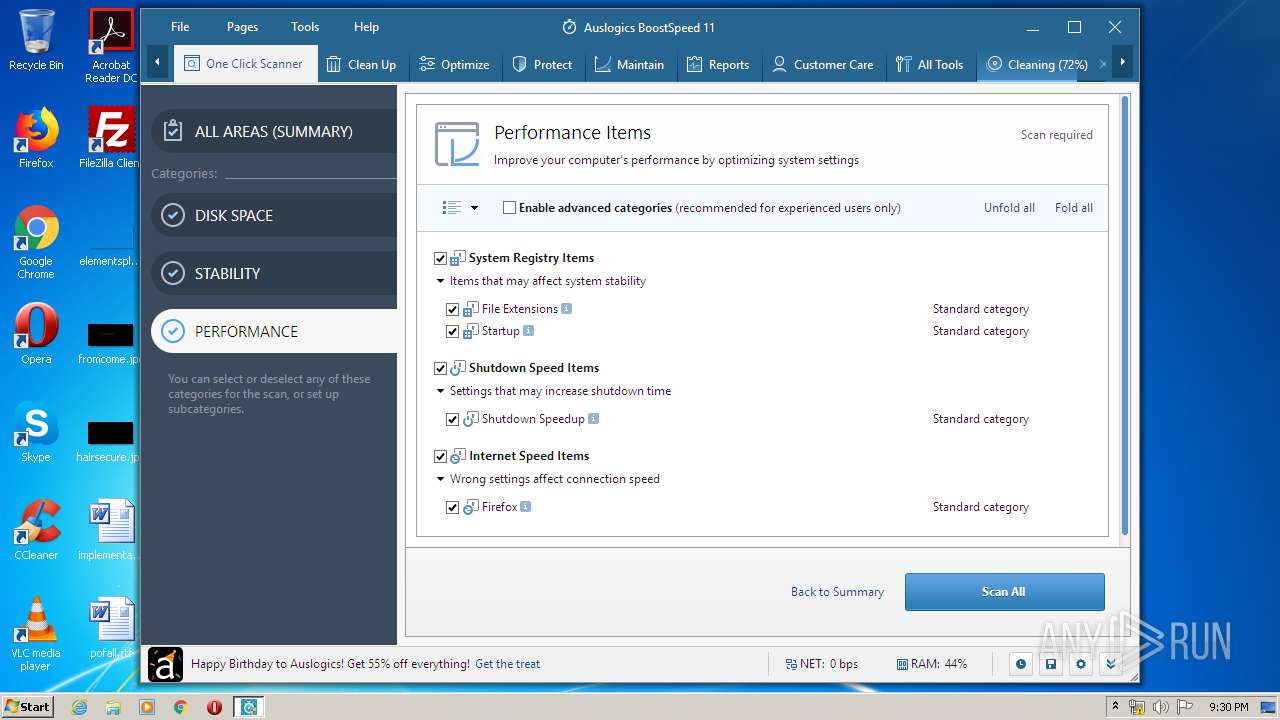Screen dimensions: 1280x720
Task: Open the Pages menu
Action: [242, 27]
